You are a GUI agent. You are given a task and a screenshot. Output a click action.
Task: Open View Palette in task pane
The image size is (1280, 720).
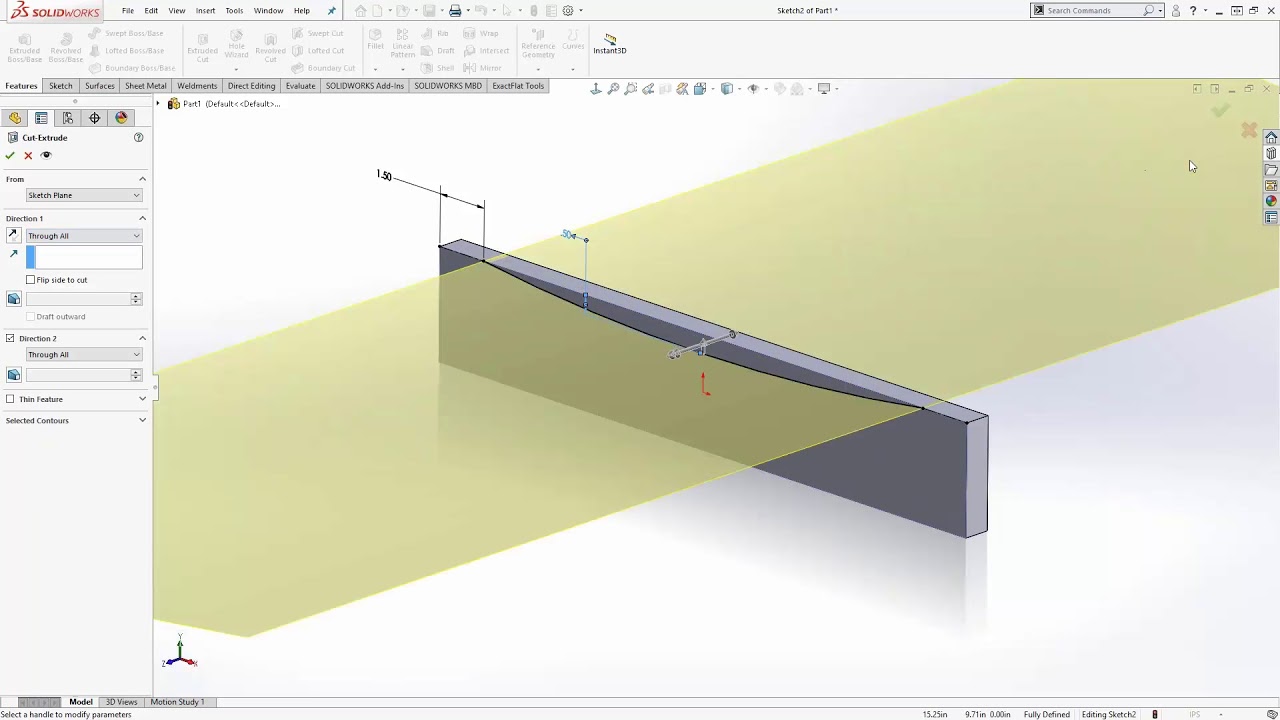click(1271, 185)
